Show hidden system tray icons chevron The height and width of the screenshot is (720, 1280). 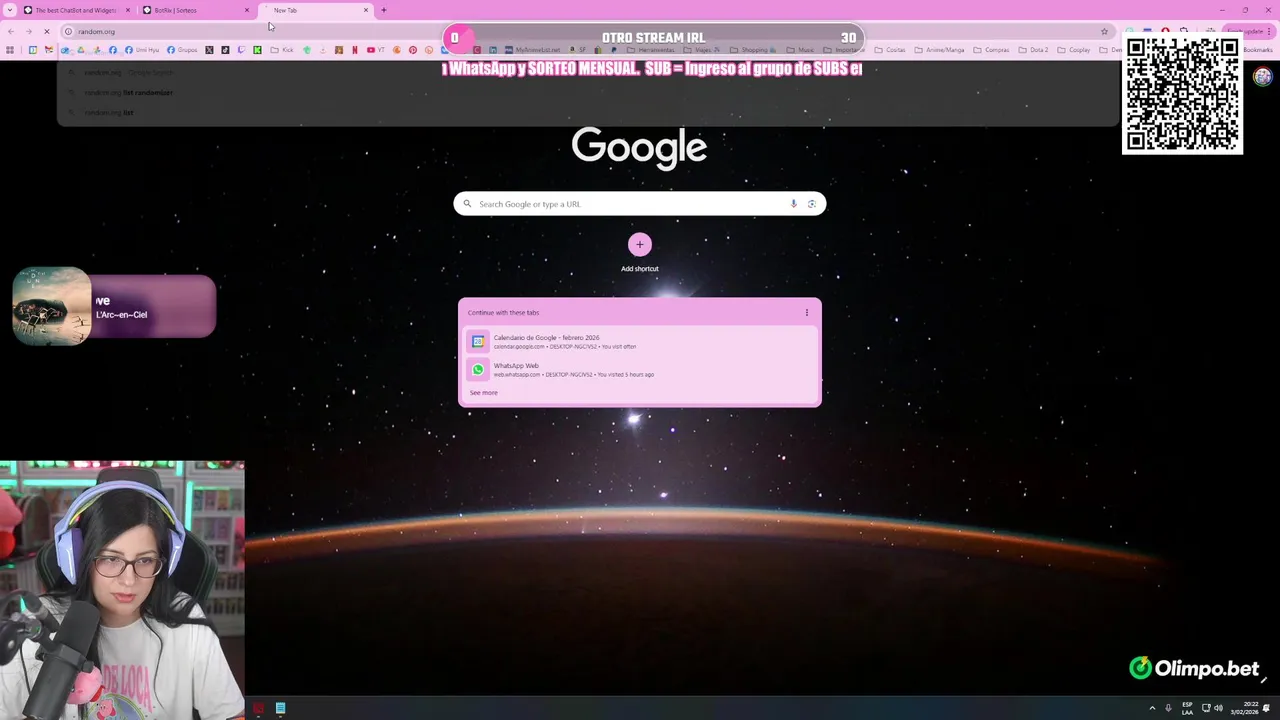tap(1152, 708)
